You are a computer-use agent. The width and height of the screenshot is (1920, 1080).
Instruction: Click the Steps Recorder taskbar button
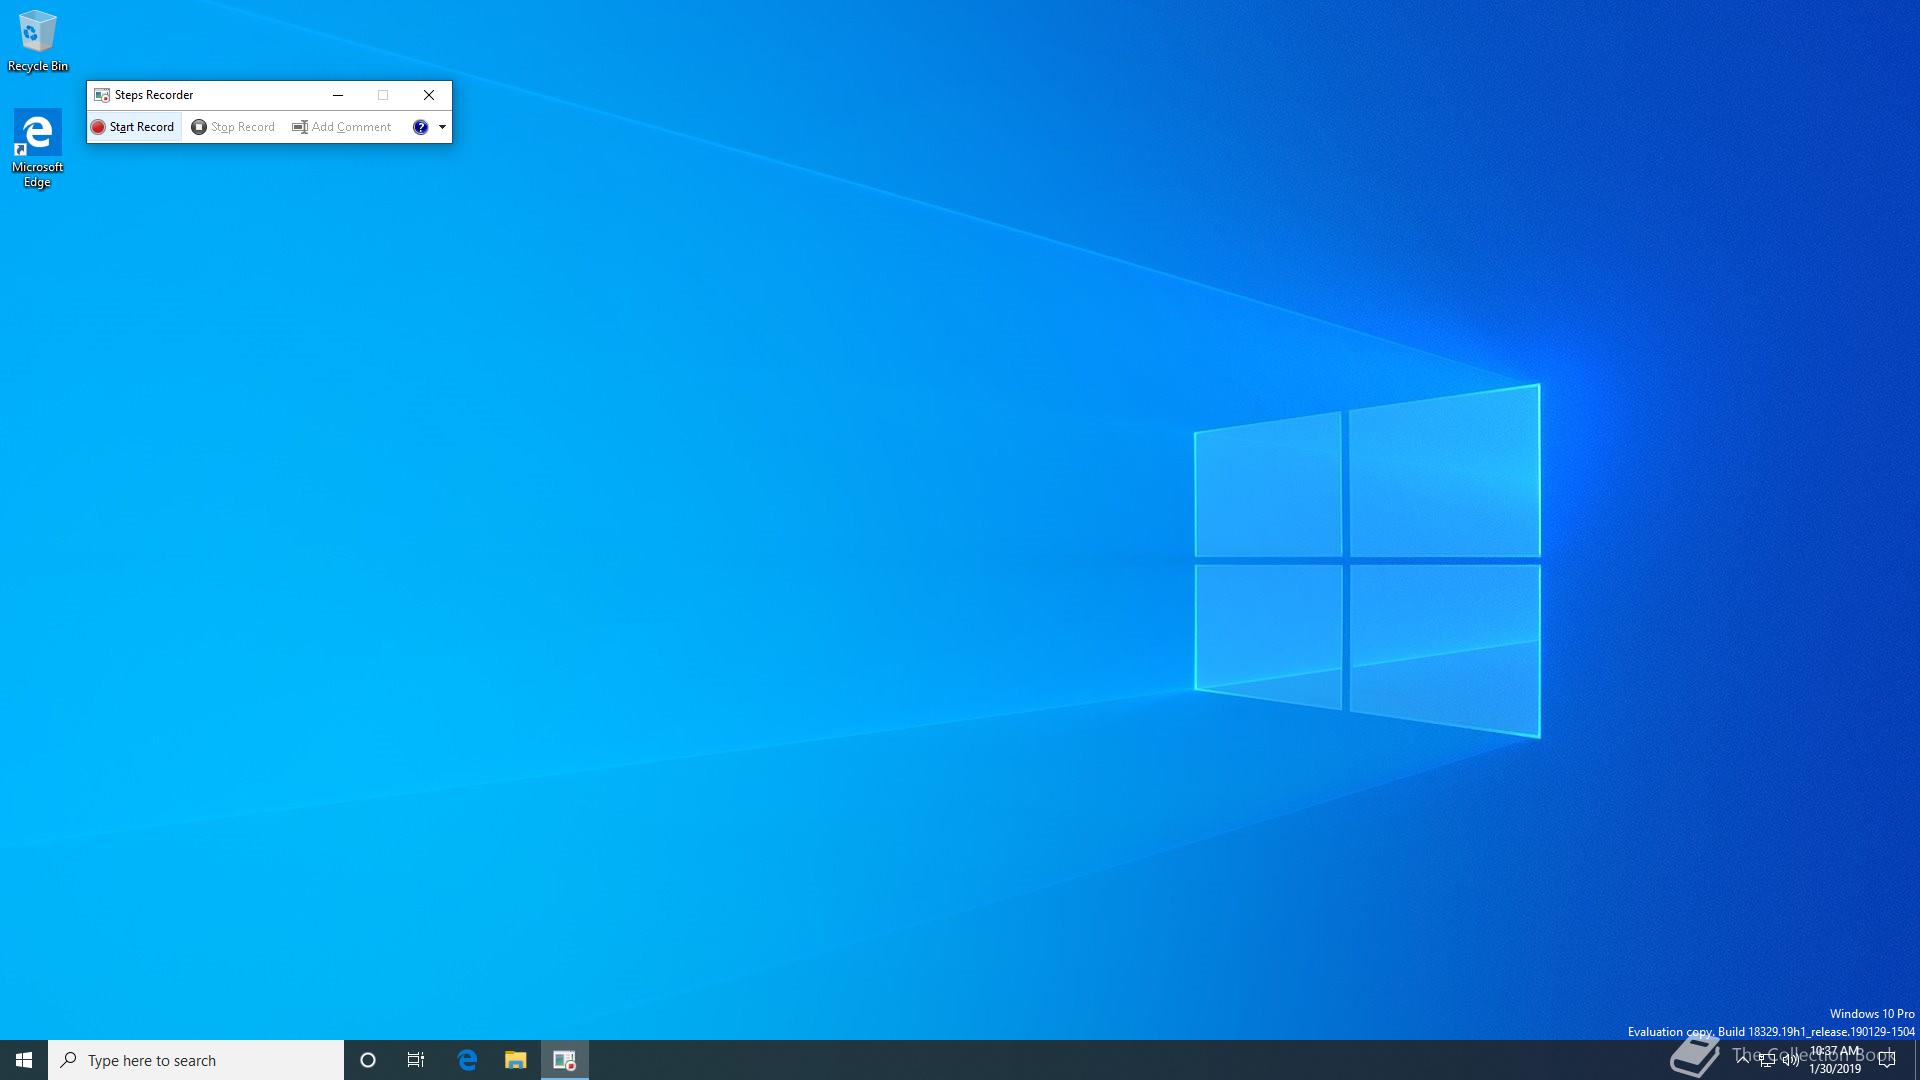point(565,1060)
